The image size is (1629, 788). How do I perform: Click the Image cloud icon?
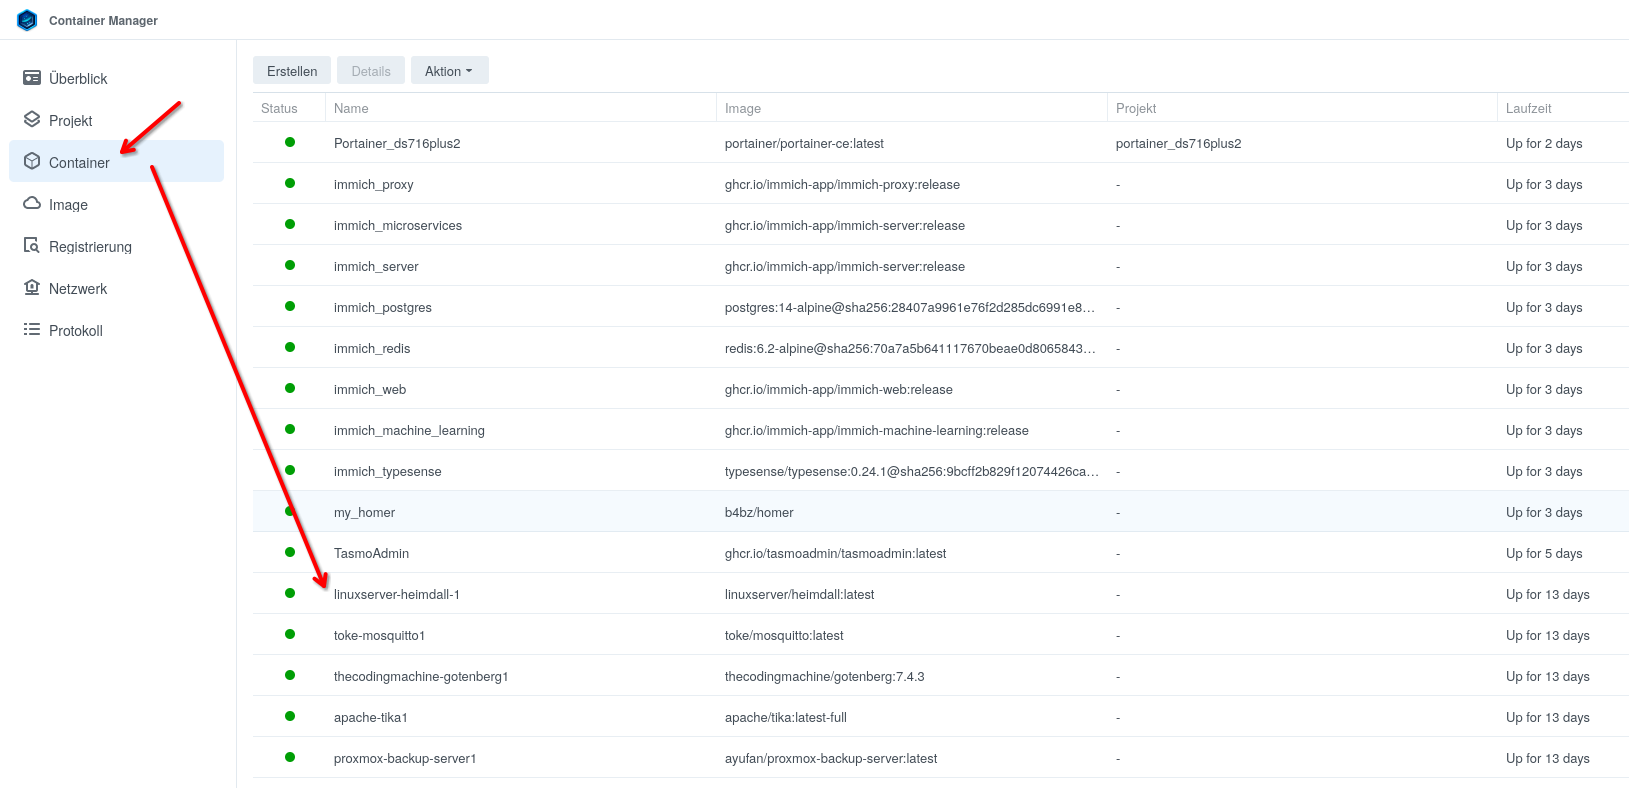(32, 204)
